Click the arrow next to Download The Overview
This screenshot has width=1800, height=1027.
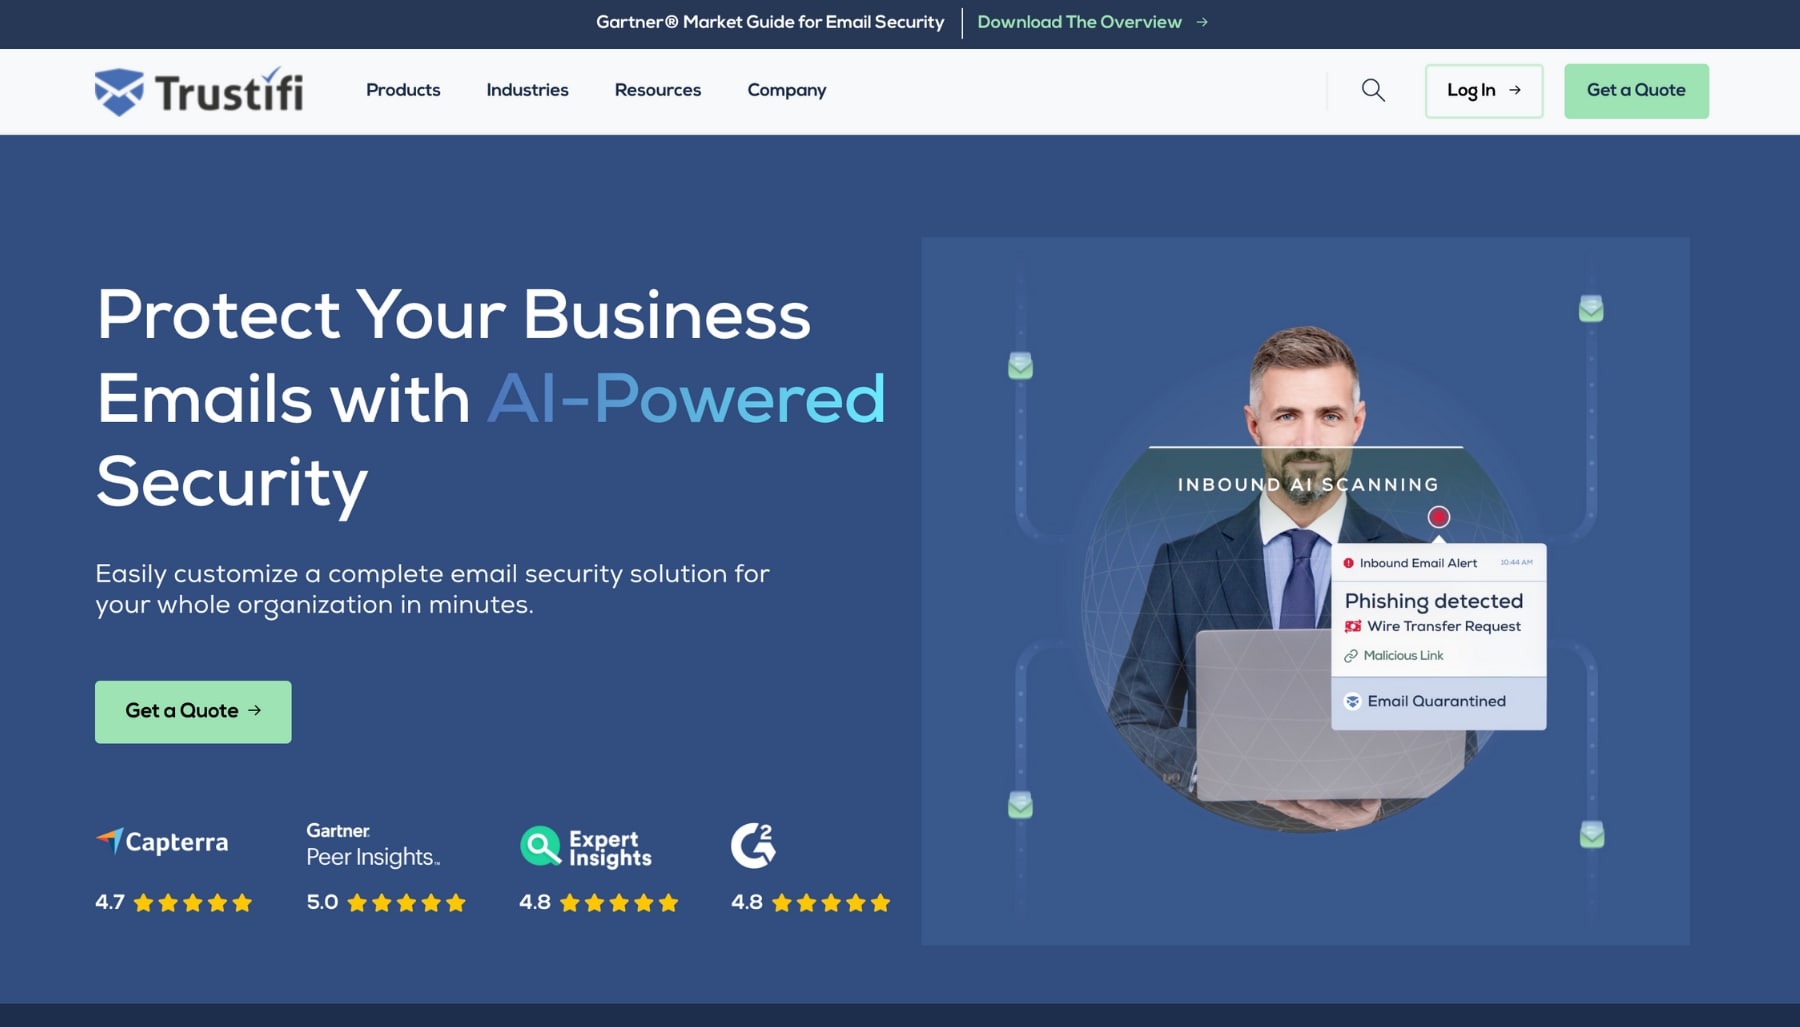click(1202, 22)
